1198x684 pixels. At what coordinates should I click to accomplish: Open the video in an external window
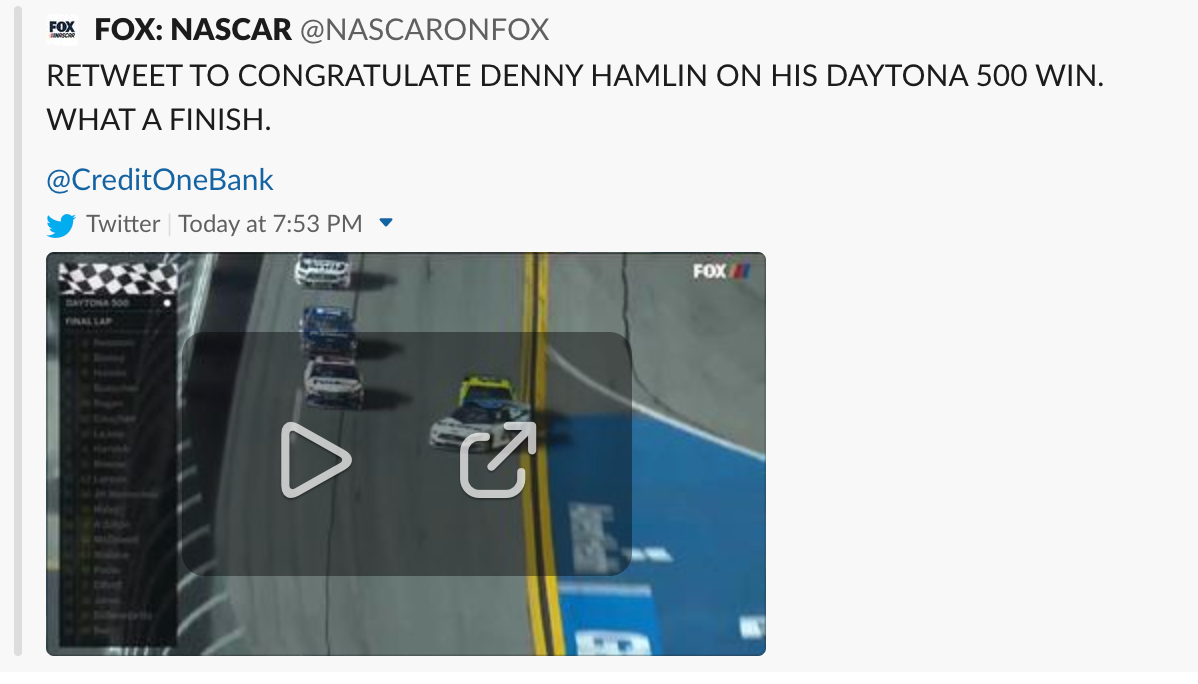[x=497, y=460]
